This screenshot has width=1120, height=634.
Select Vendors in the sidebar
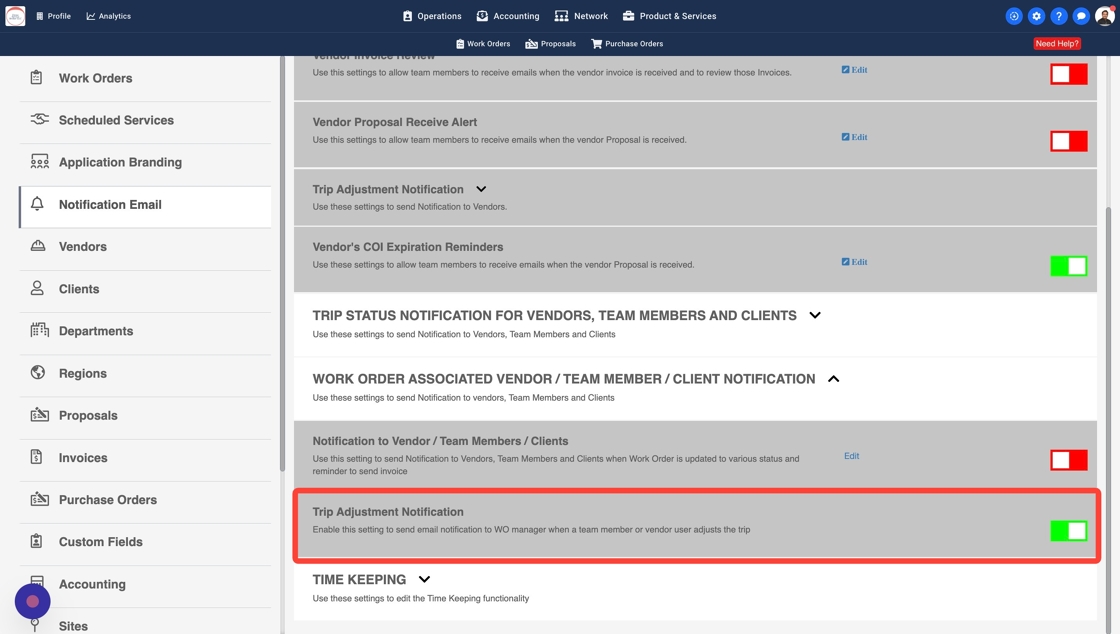[x=146, y=246]
